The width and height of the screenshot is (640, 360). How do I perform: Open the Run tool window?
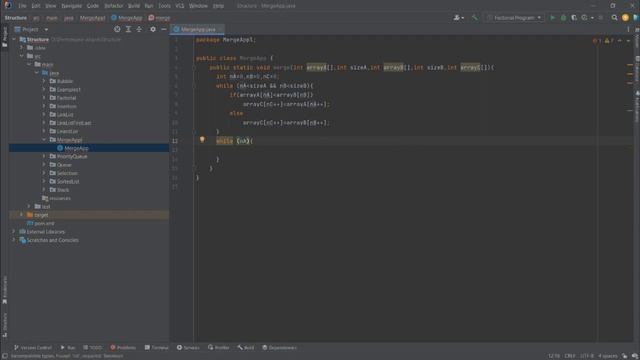(68, 348)
